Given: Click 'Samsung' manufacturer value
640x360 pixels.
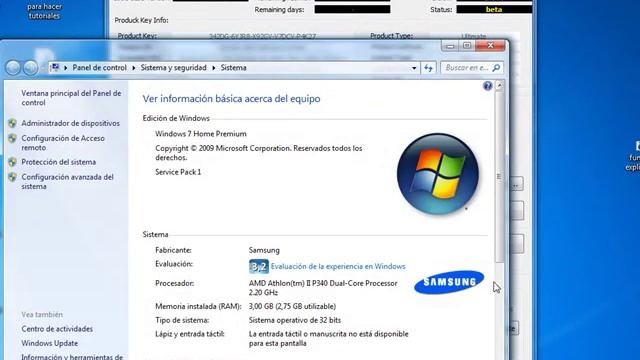Looking at the screenshot, I should (x=264, y=250).
